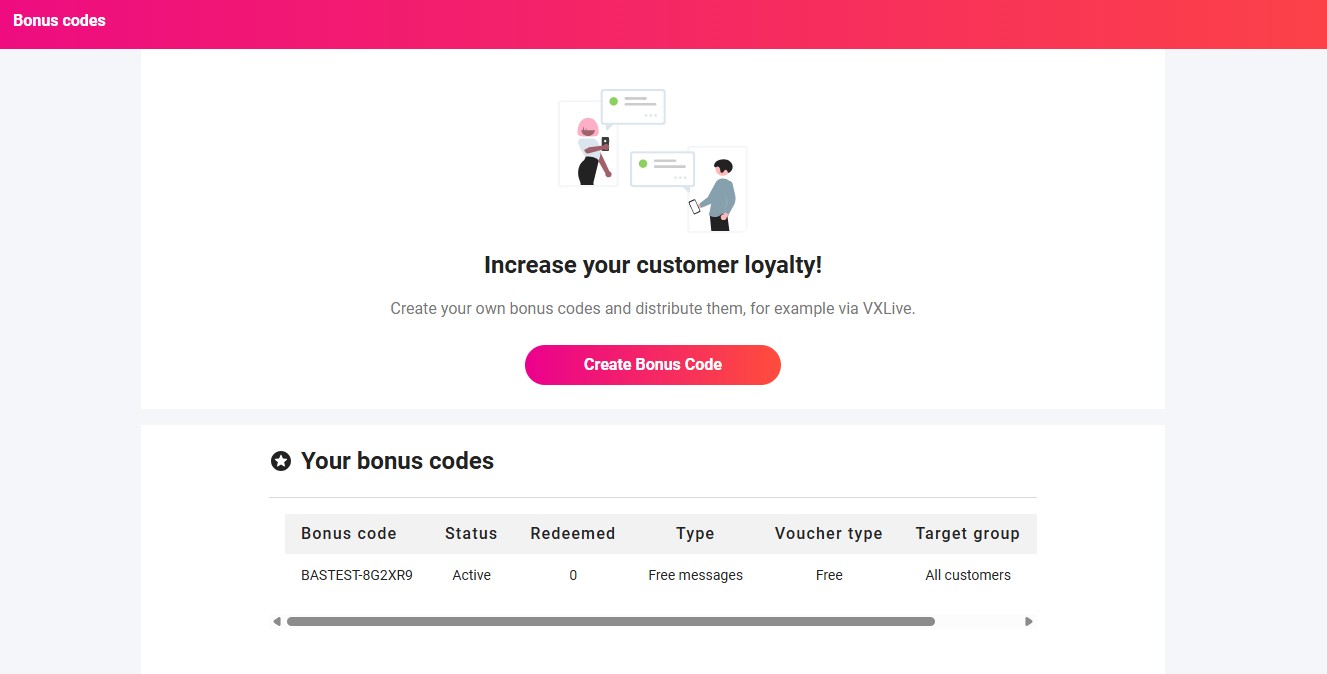
Task: Click the right arrow of the table scrollbar
Action: point(1029,622)
